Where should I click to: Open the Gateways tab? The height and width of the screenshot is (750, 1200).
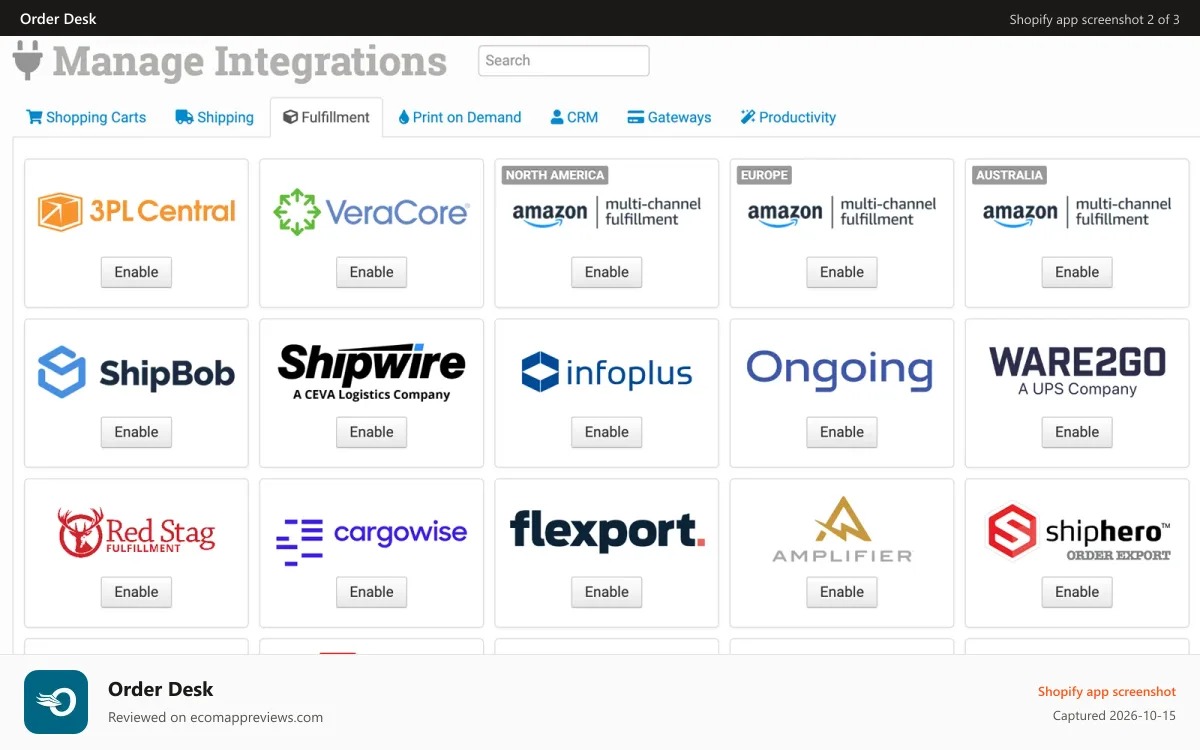(669, 117)
